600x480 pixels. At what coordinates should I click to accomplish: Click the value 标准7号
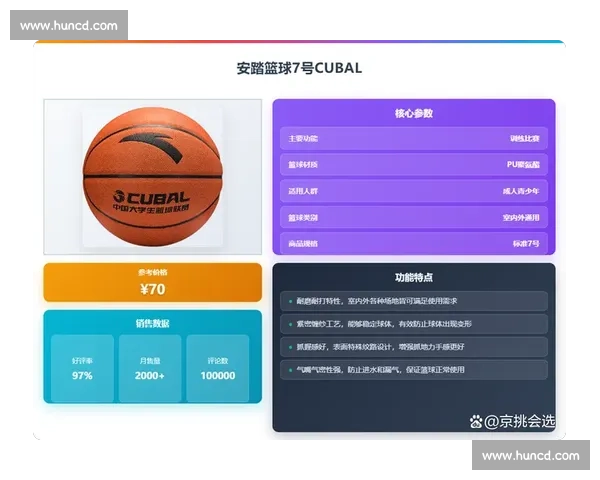(526, 243)
